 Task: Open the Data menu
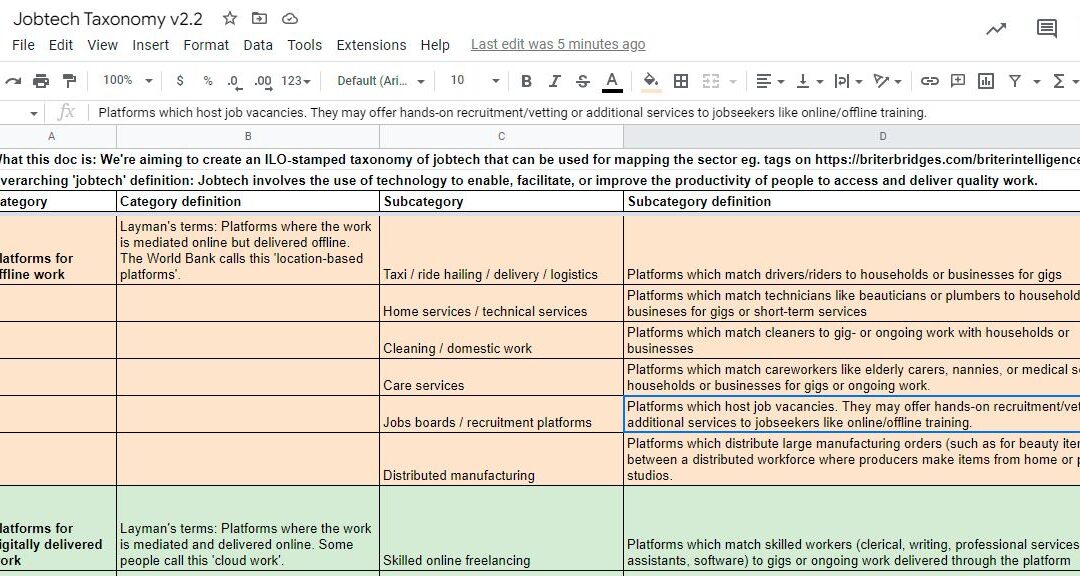[x=258, y=45]
